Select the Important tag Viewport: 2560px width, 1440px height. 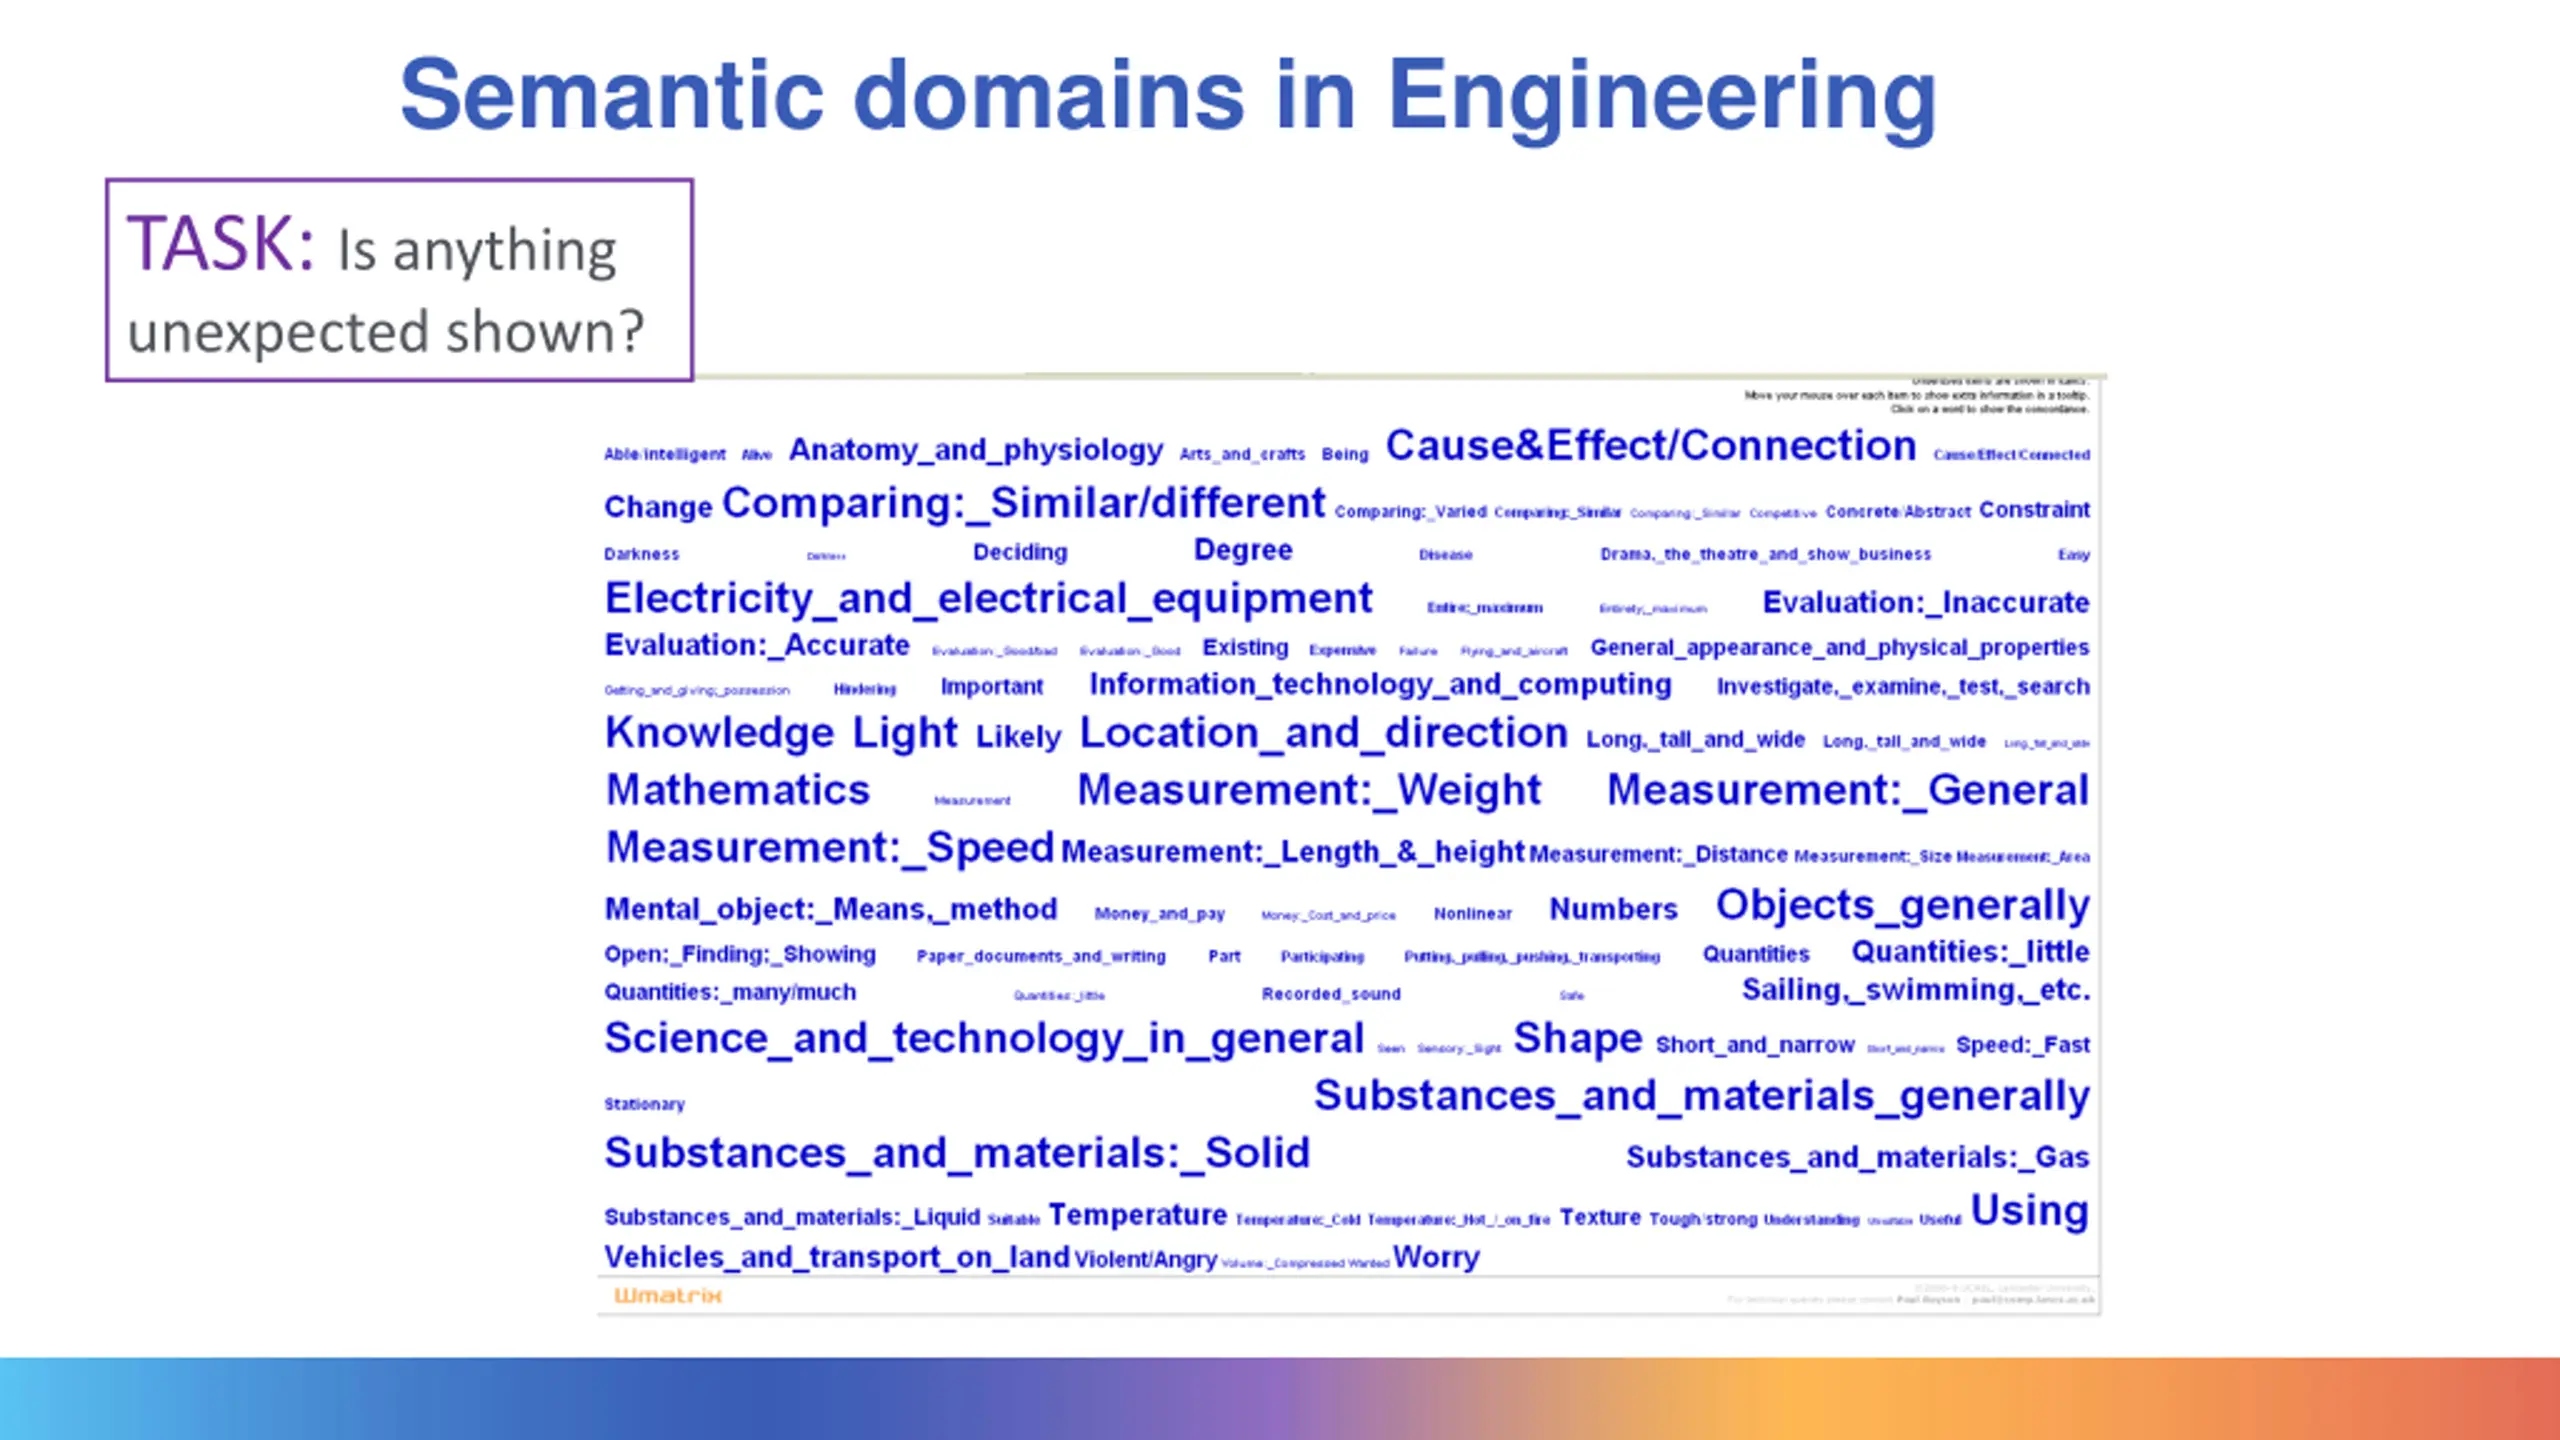point(992,687)
